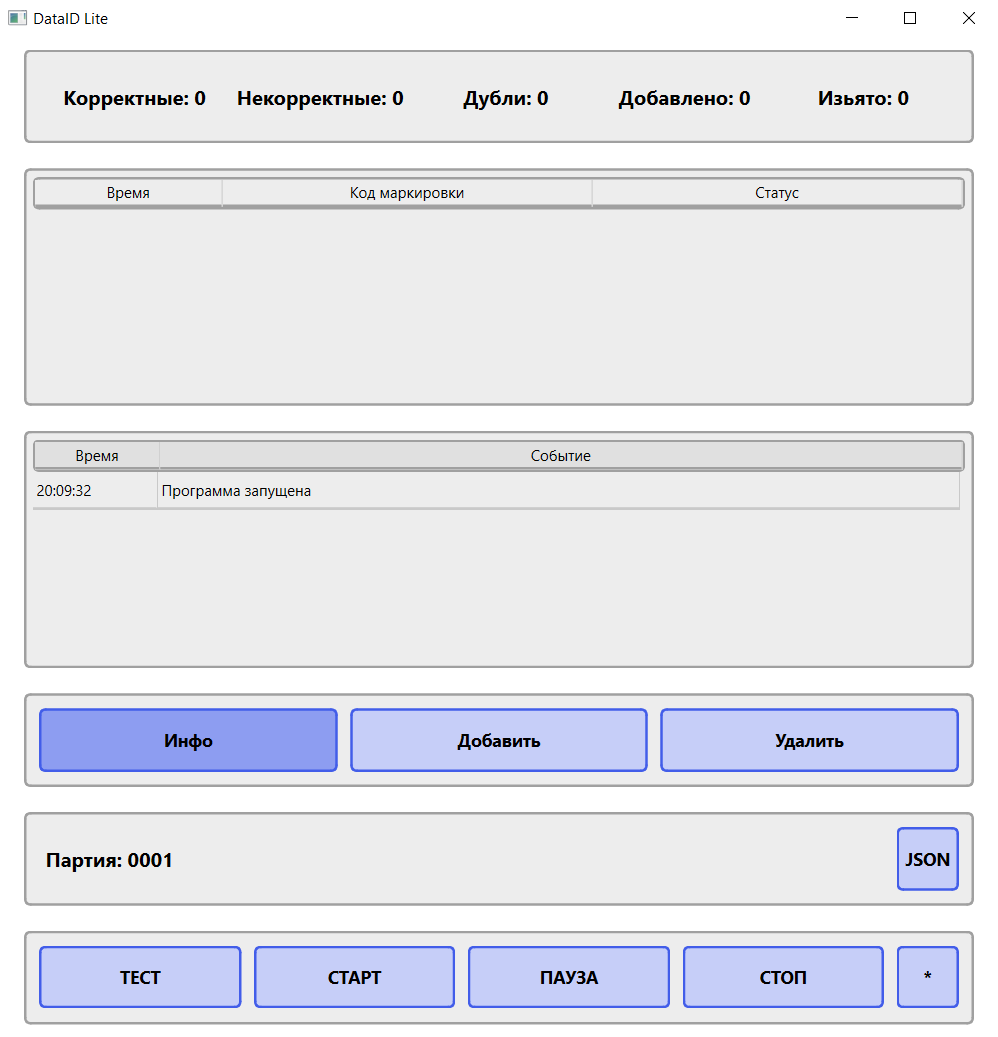Click the Событие column header
This screenshot has height=1037, width=998.
[x=561, y=455]
